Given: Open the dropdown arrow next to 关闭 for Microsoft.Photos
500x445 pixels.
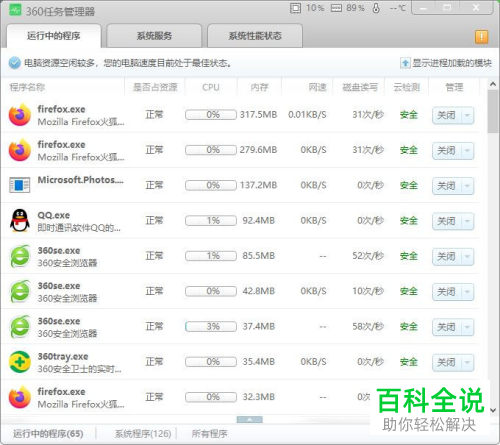Looking at the screenshot, I should 467,186.
